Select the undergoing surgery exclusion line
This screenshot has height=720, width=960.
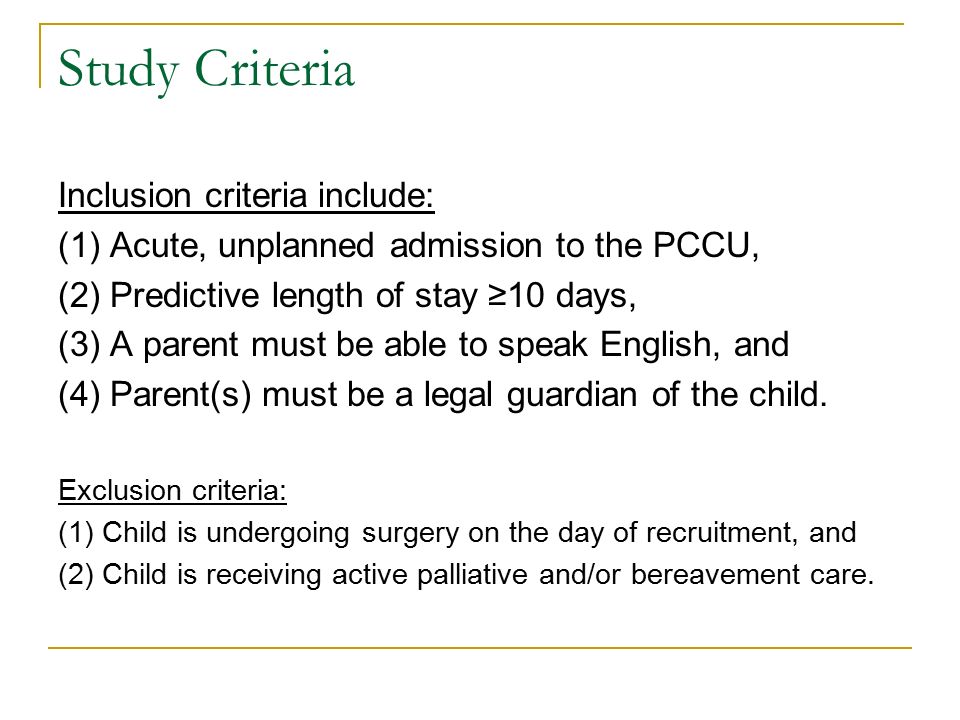[457, 533]
